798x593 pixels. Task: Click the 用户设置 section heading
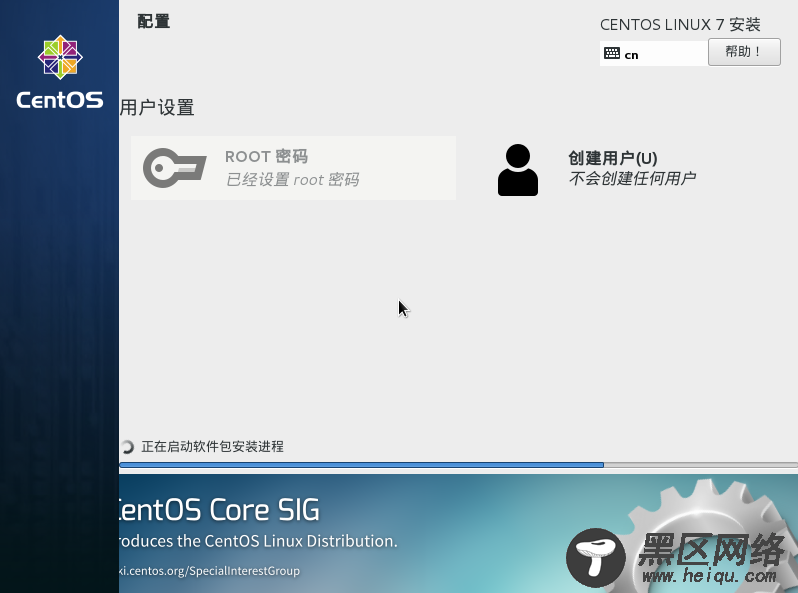[157, 107]
